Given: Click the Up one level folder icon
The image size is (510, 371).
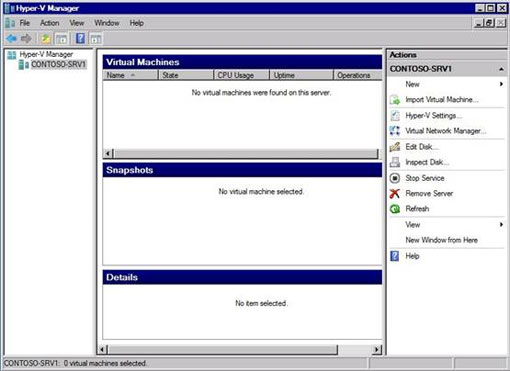Looking at the screenshot, I should (46, 39).
